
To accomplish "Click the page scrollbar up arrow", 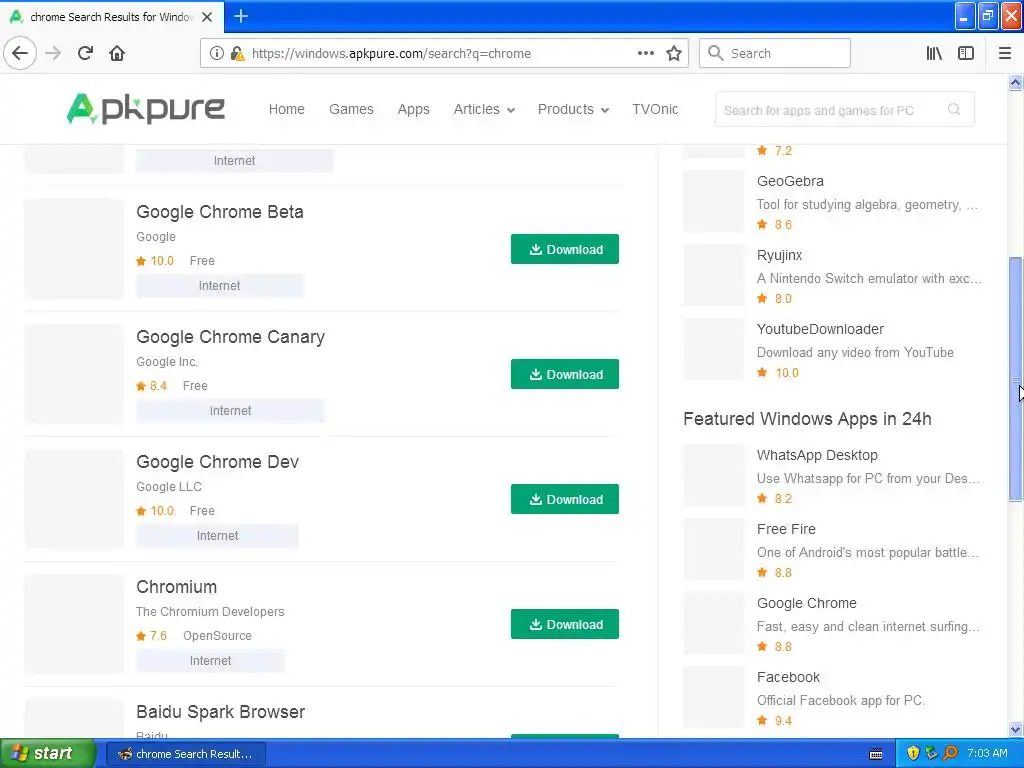I will click(x=1015, y=82).
